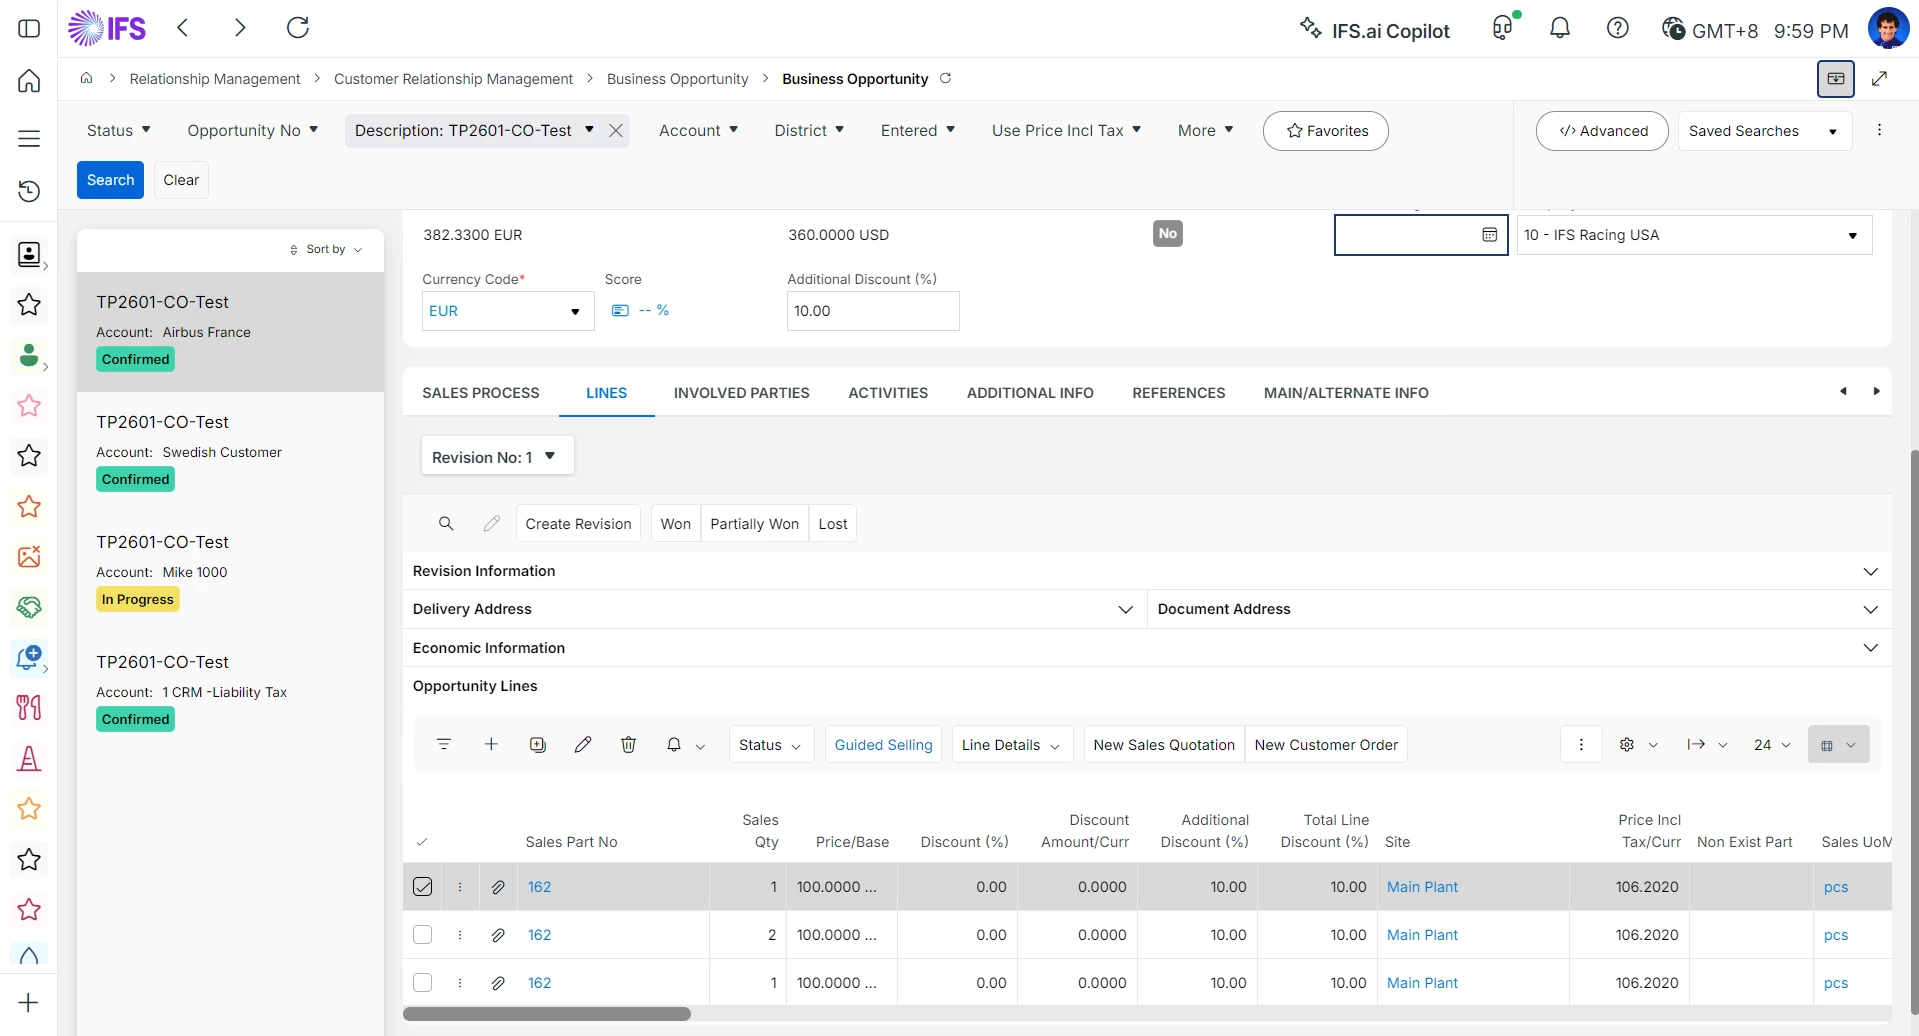Open IFS.ai Copilot assistant
The width and height of the screenshot is (1919, 1036).
click(1374, 30)
